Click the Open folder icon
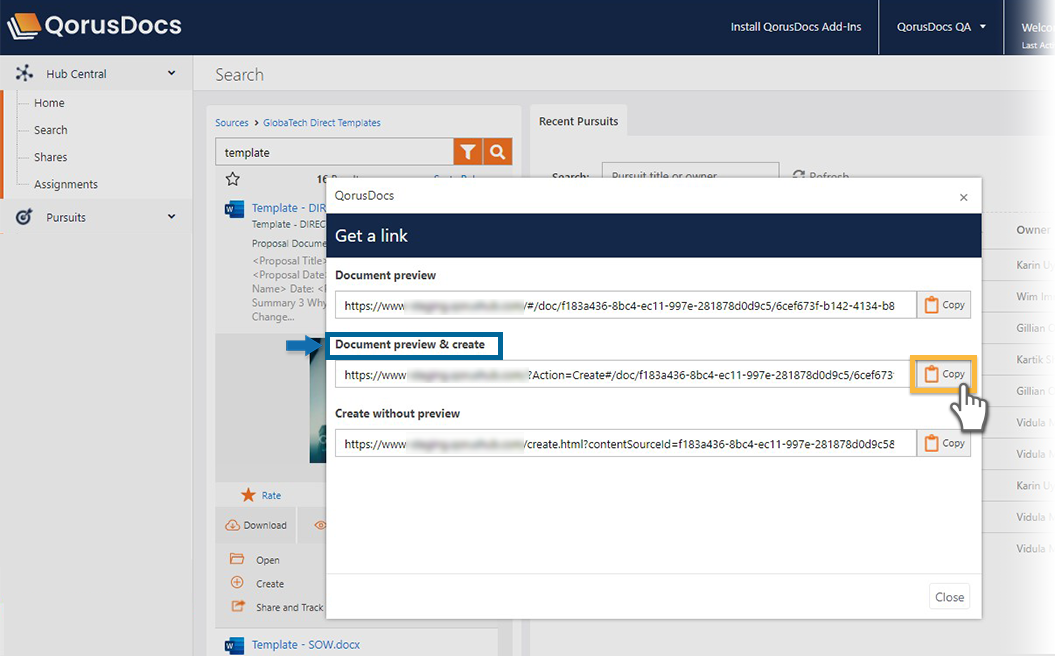1055x656 pixels. pos(237,559)
